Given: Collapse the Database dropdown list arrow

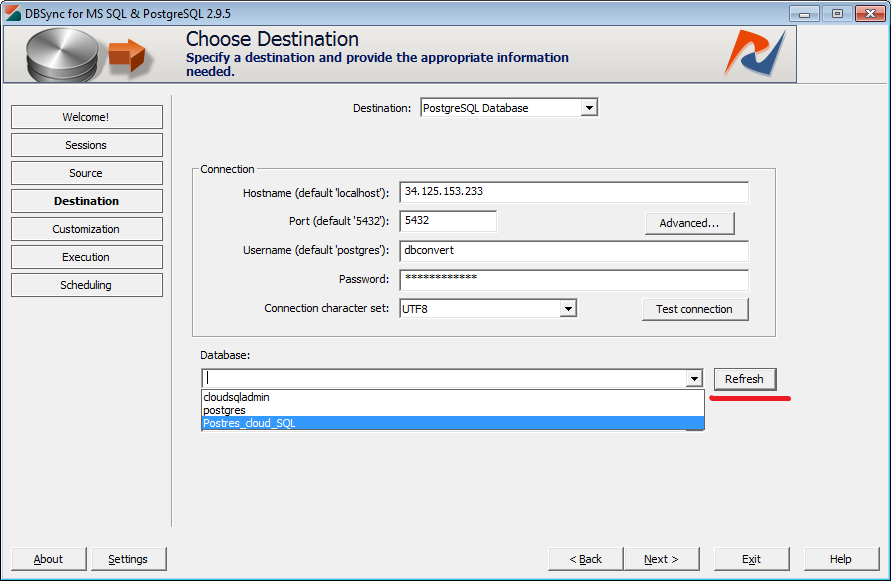Looking at the screenshot, I should (694, 378).
